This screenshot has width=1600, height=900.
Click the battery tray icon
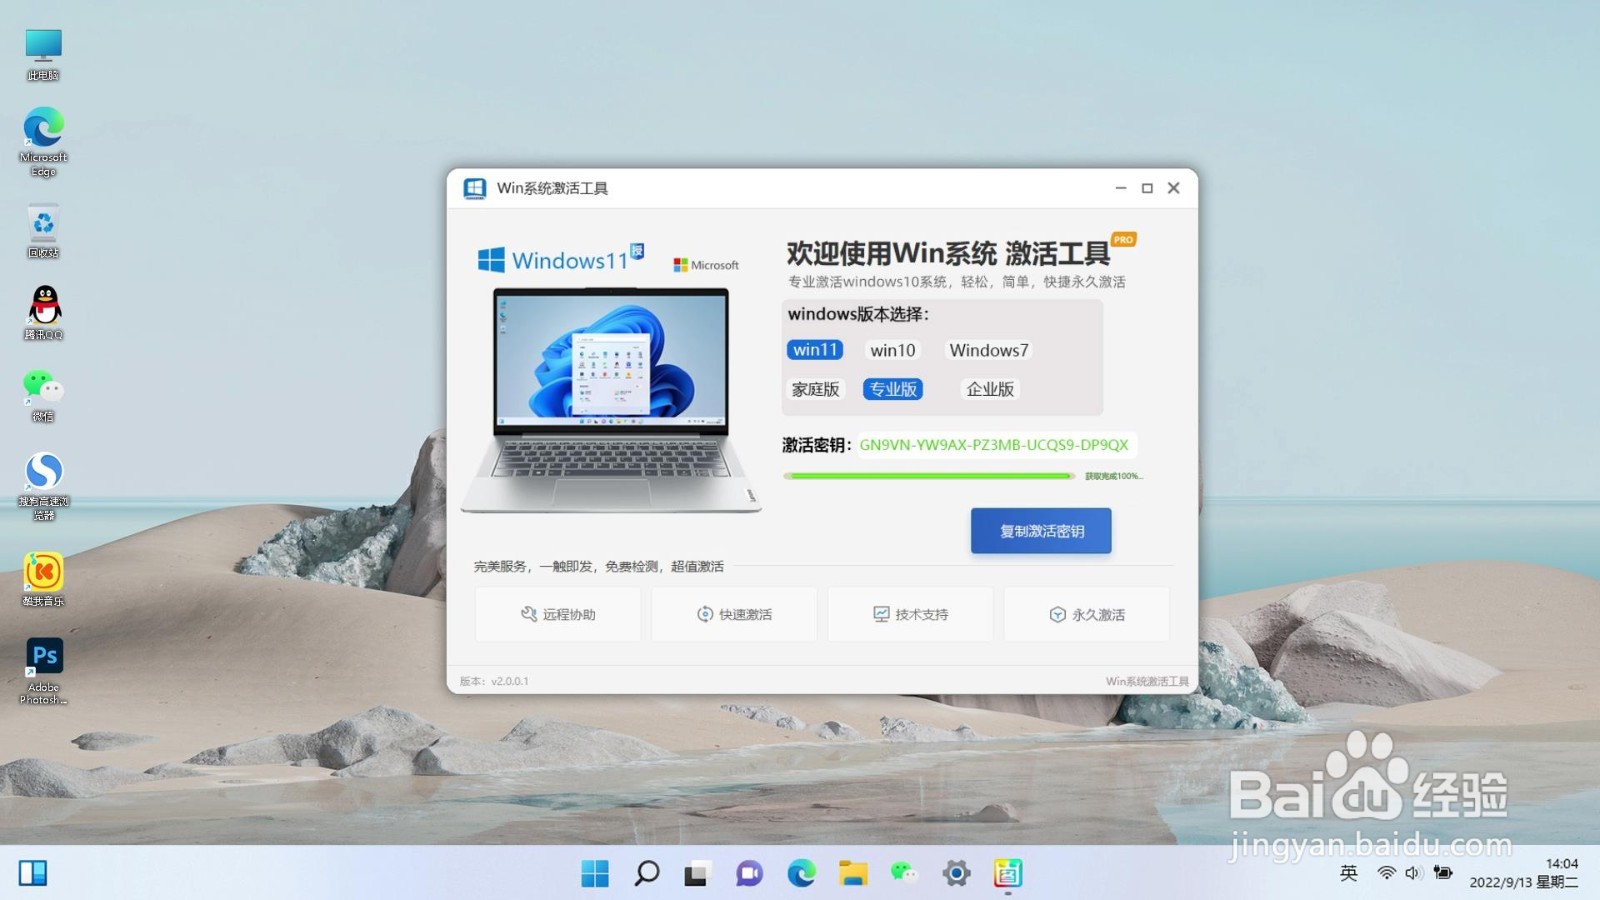pos(1442,873)
